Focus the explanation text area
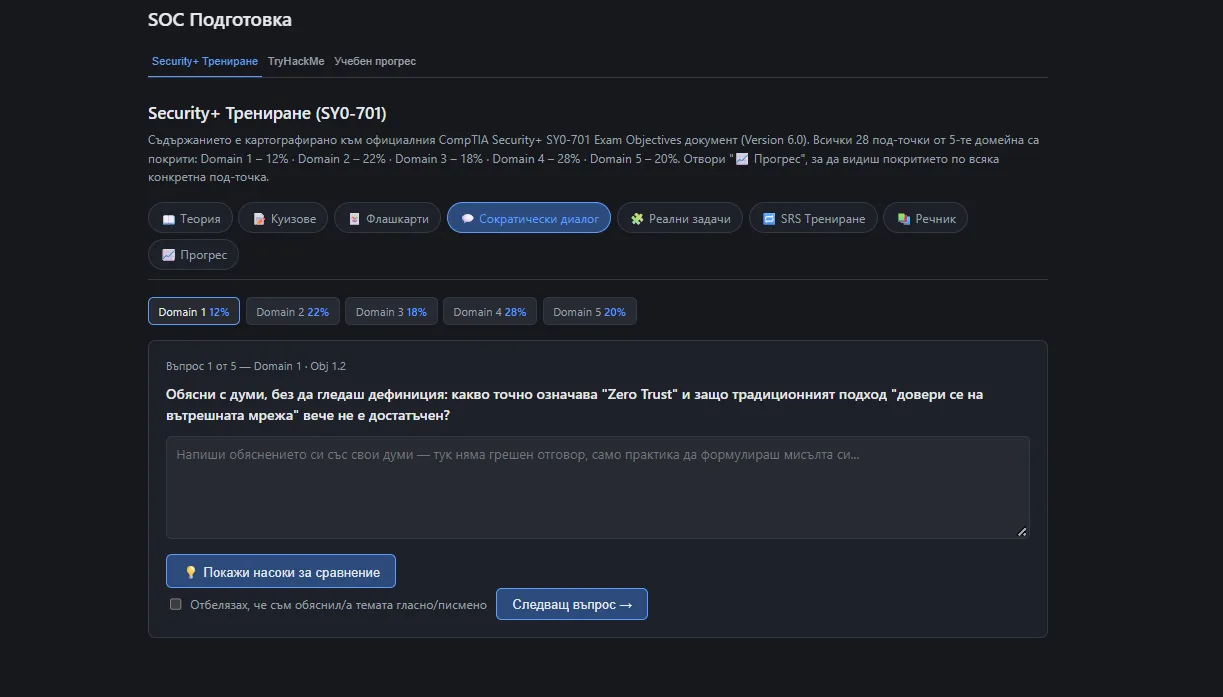The height and width of the screenshot is (697, 1223). tap(597, 487)
